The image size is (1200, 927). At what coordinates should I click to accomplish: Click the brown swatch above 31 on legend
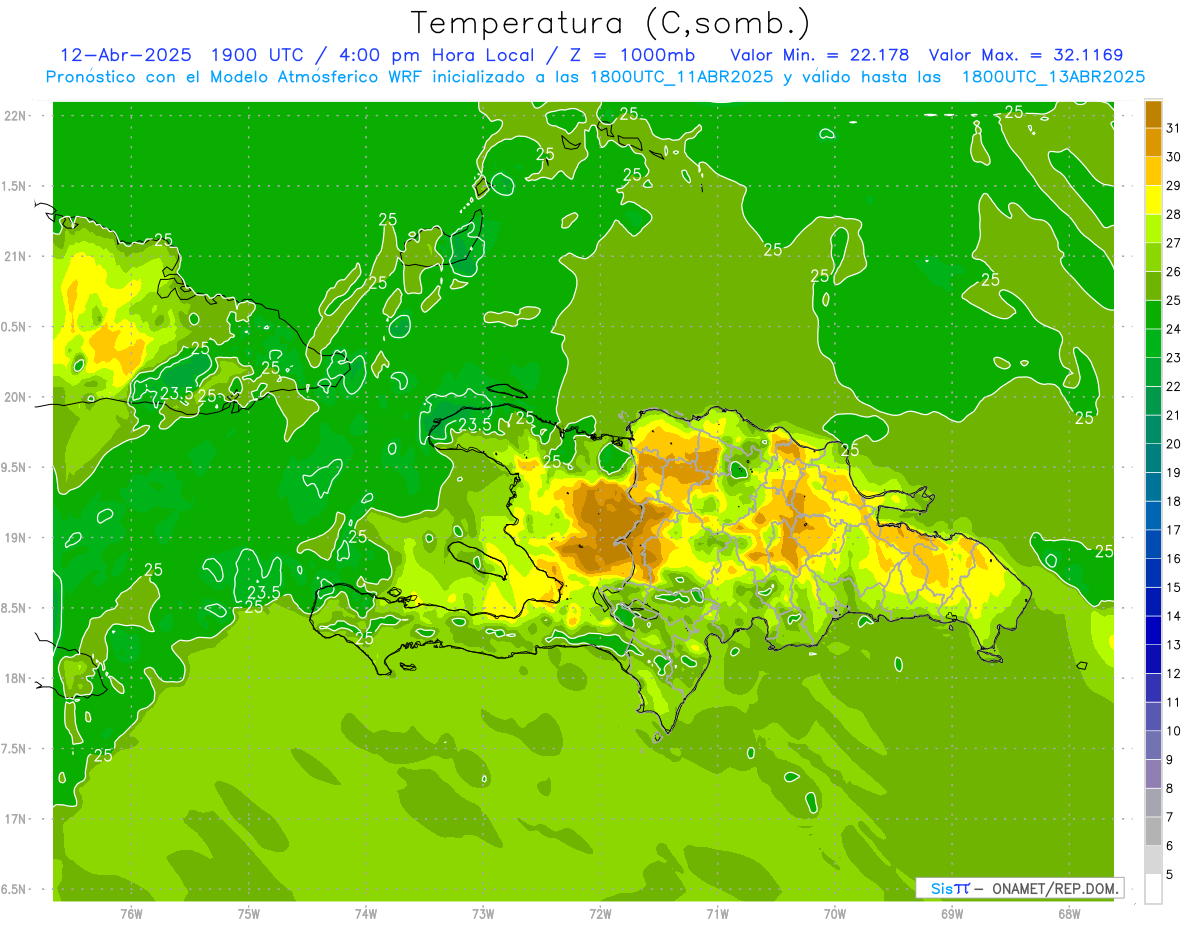point(1153,114)
